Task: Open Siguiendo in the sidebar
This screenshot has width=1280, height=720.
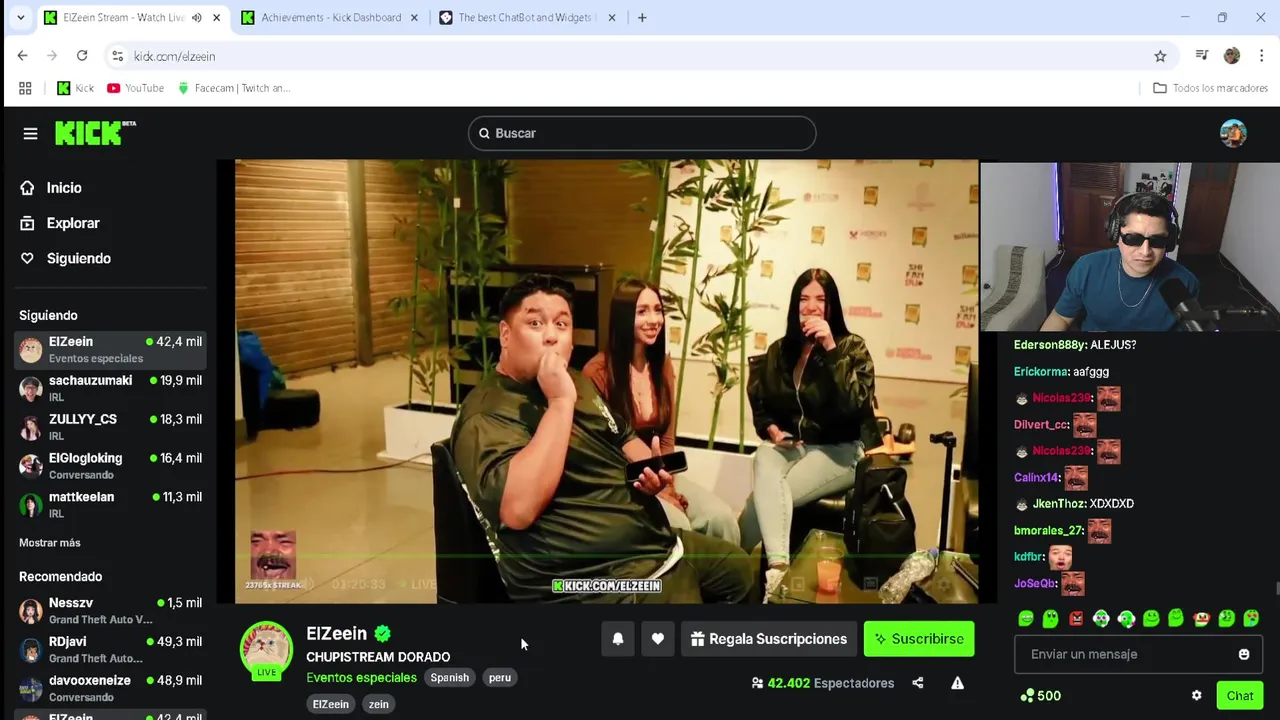Action: pyautogui.click(x=66, y=258)
